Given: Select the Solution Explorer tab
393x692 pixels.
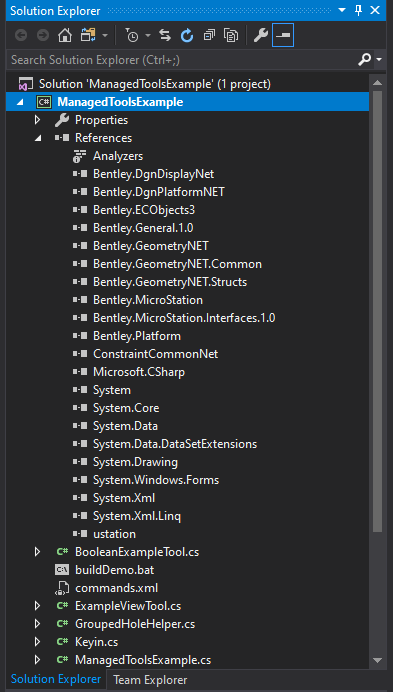Looking at the screenshot, I should (56, 680).
